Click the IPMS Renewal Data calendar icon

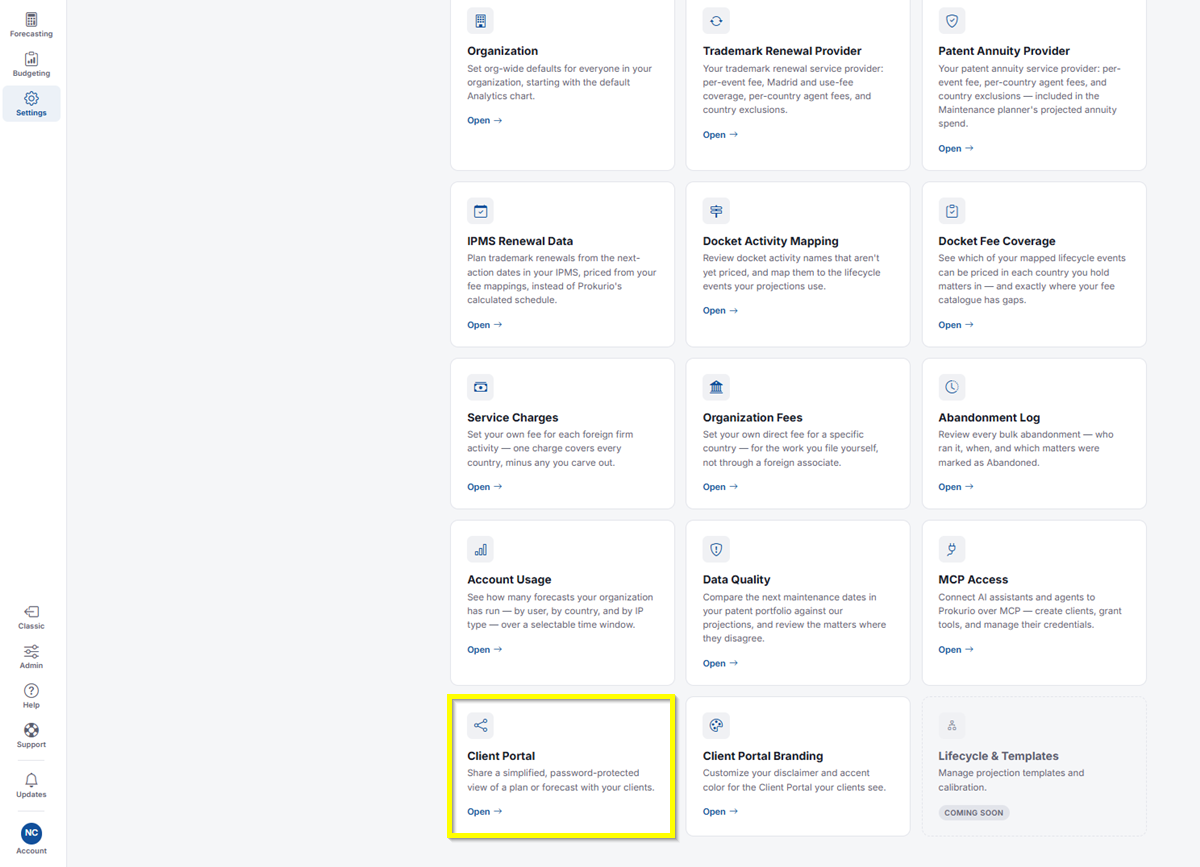480,211
